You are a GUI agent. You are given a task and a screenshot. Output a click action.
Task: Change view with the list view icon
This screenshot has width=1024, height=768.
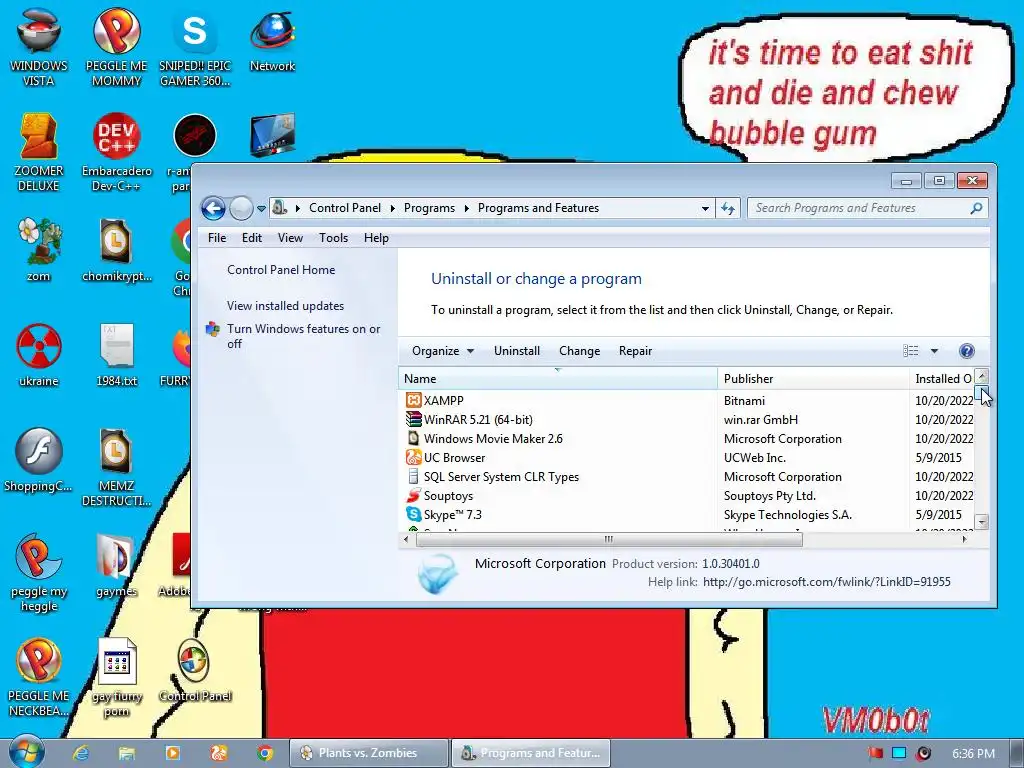[911, 351]
